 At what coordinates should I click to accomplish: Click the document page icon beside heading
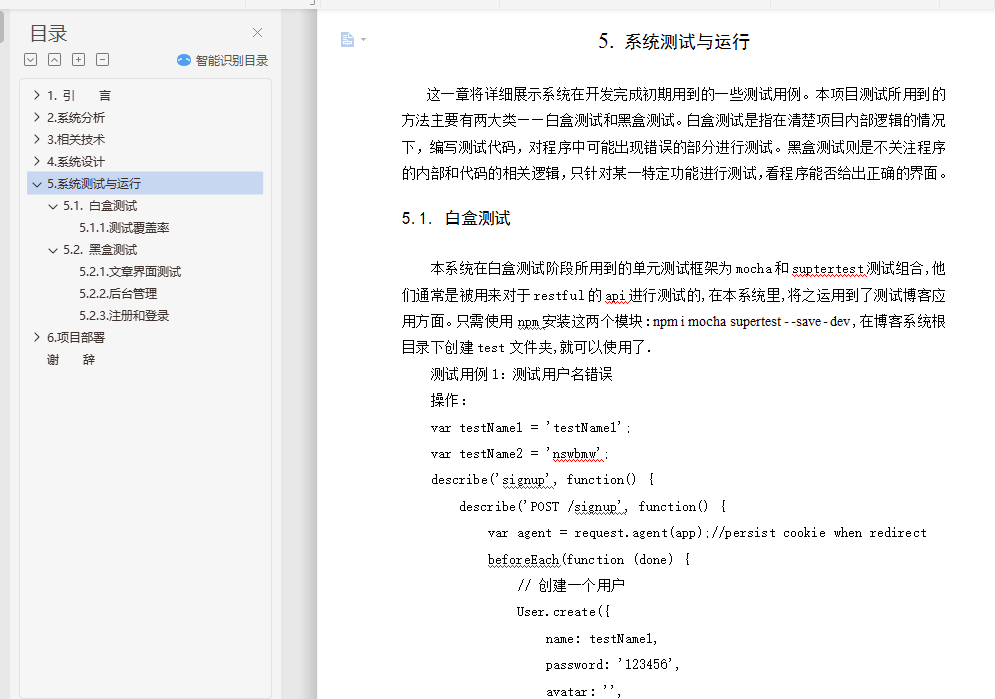click(x=347, y=39)
